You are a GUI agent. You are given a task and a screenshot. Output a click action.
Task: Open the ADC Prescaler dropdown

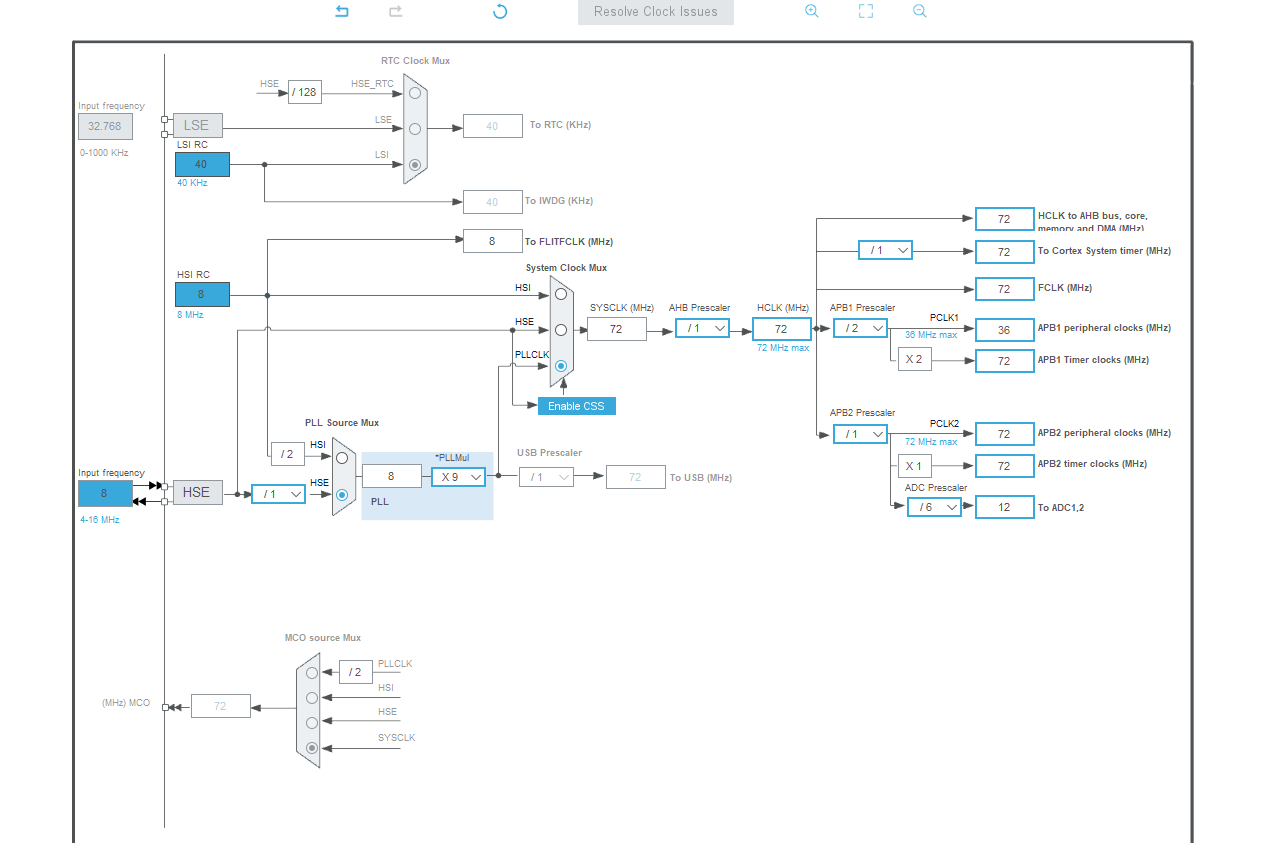(x=934, y=507)
